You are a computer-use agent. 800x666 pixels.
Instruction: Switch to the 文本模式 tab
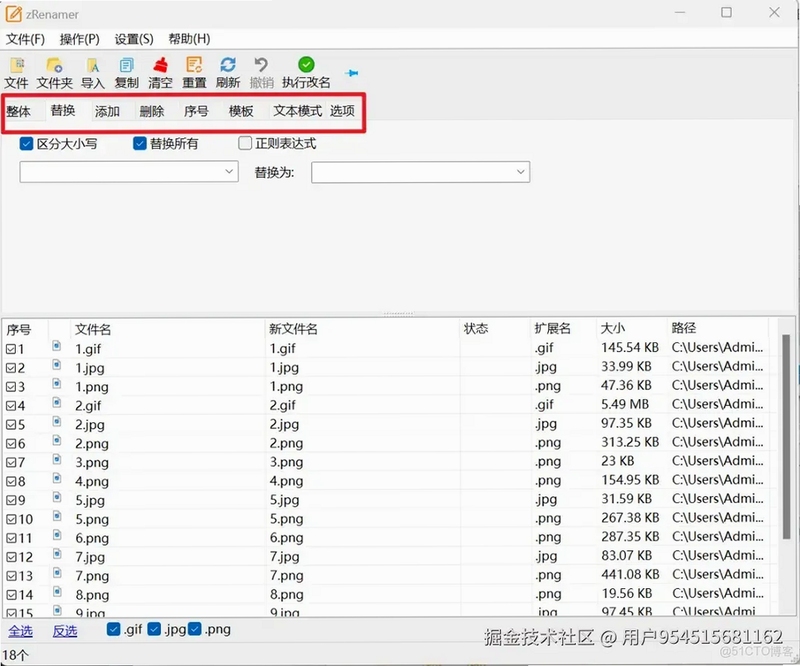(297, 111)
